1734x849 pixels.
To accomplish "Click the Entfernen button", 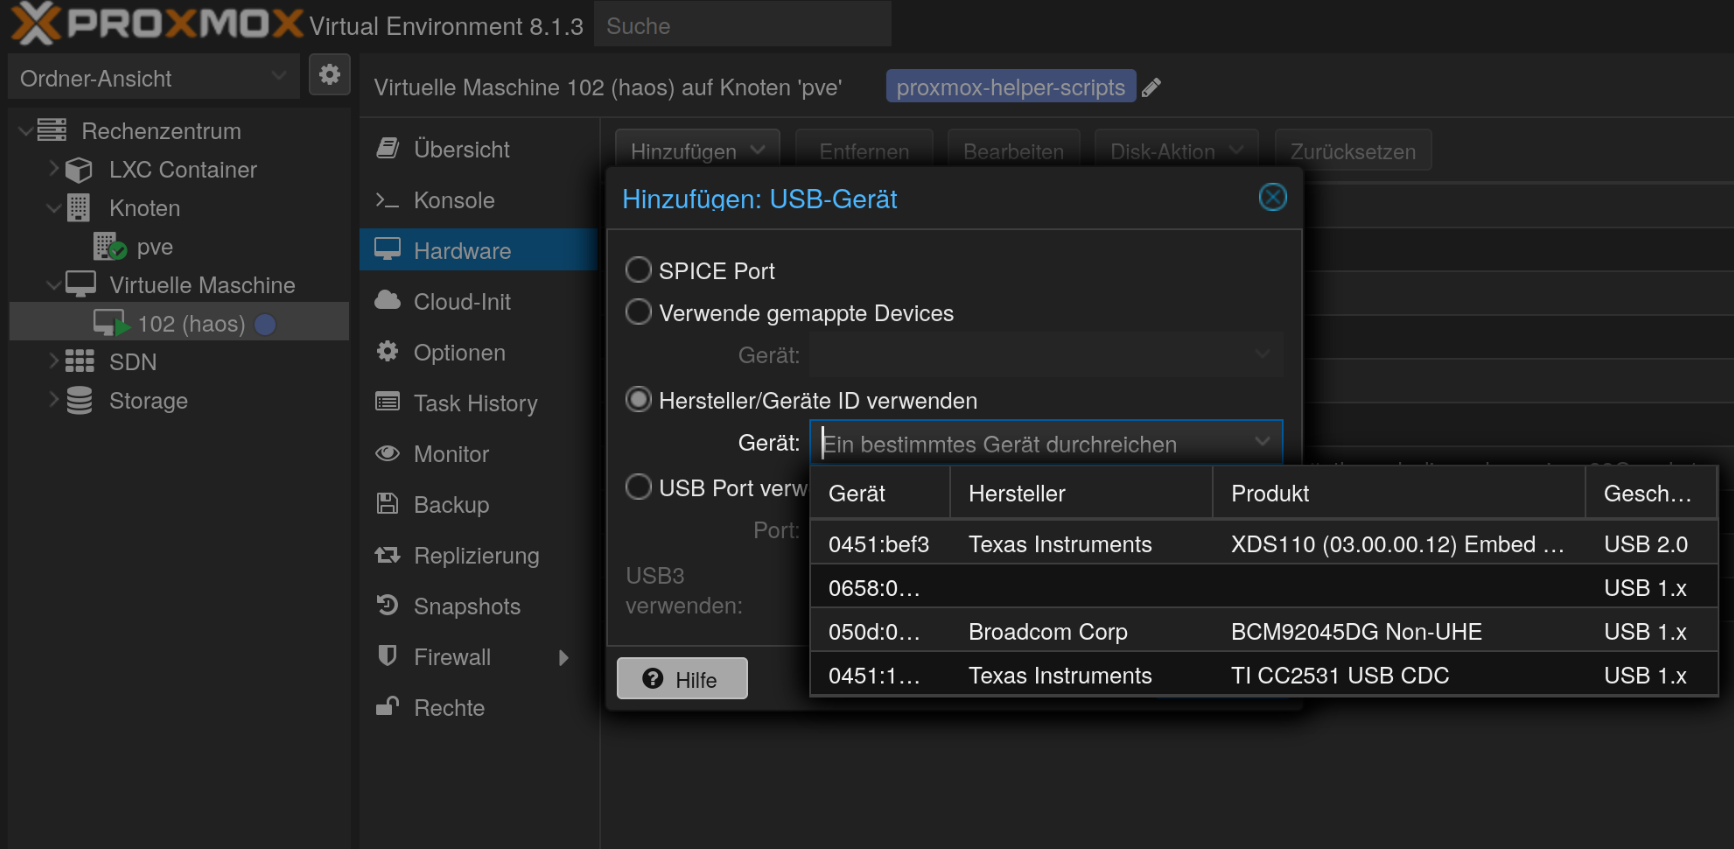I will [864, 151].
